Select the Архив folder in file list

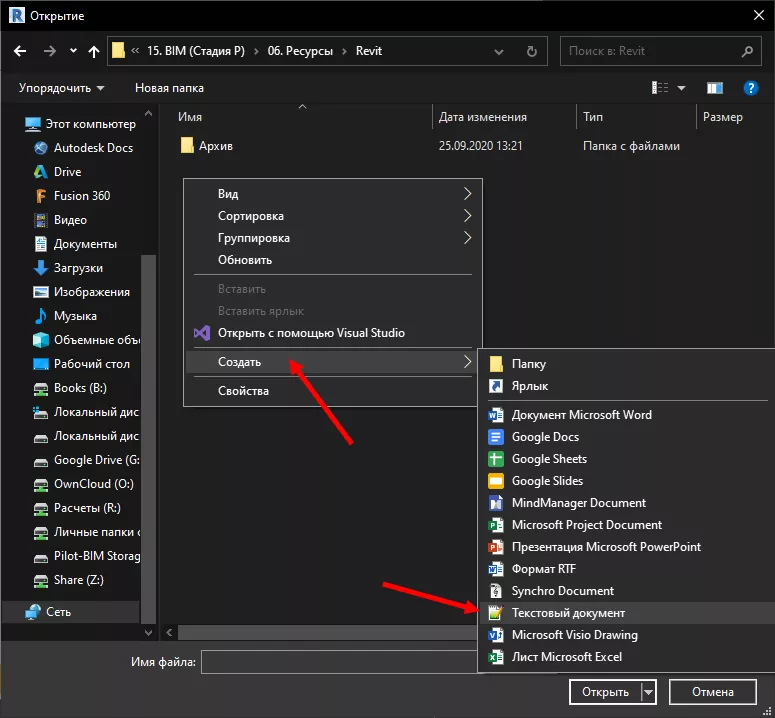[215, 146]
